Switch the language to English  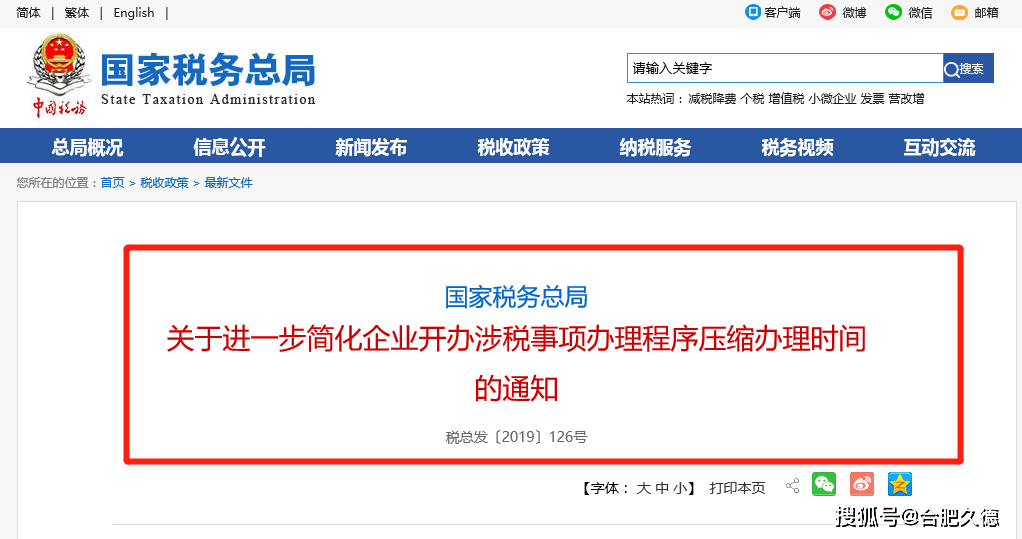coord(134,12)
